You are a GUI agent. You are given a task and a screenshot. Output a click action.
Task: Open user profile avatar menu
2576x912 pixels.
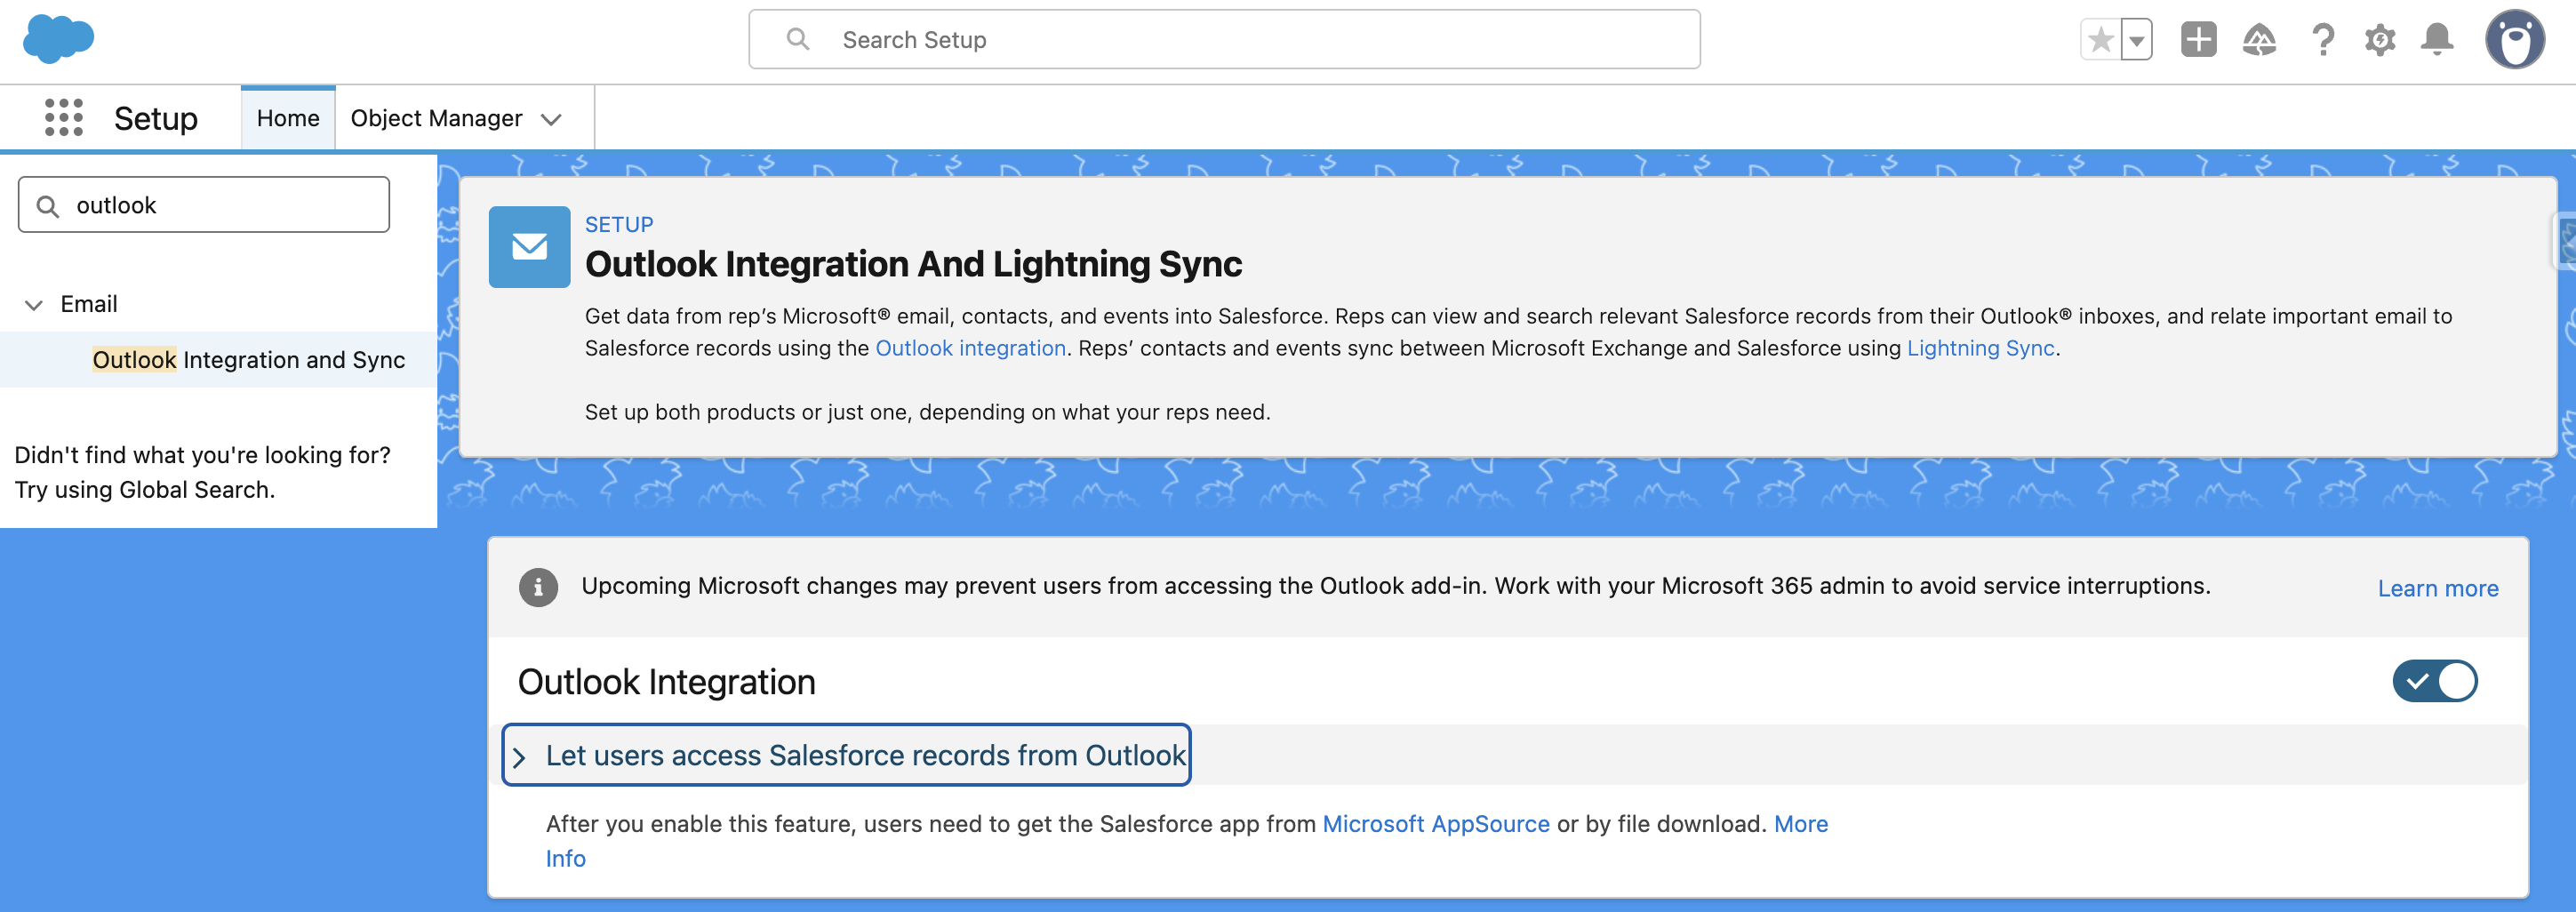coord(2514,40)
